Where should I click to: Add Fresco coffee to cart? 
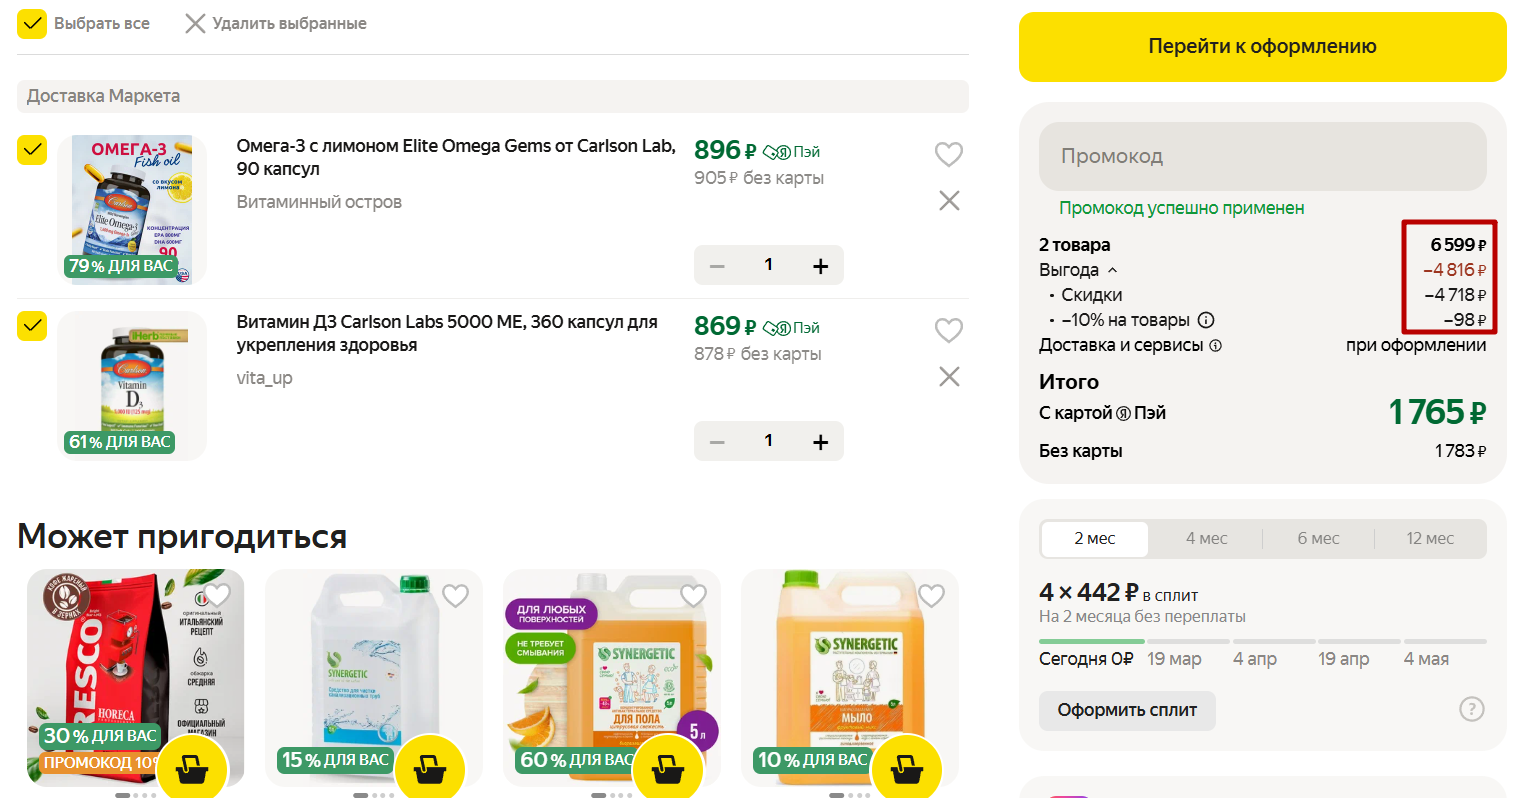191,770
